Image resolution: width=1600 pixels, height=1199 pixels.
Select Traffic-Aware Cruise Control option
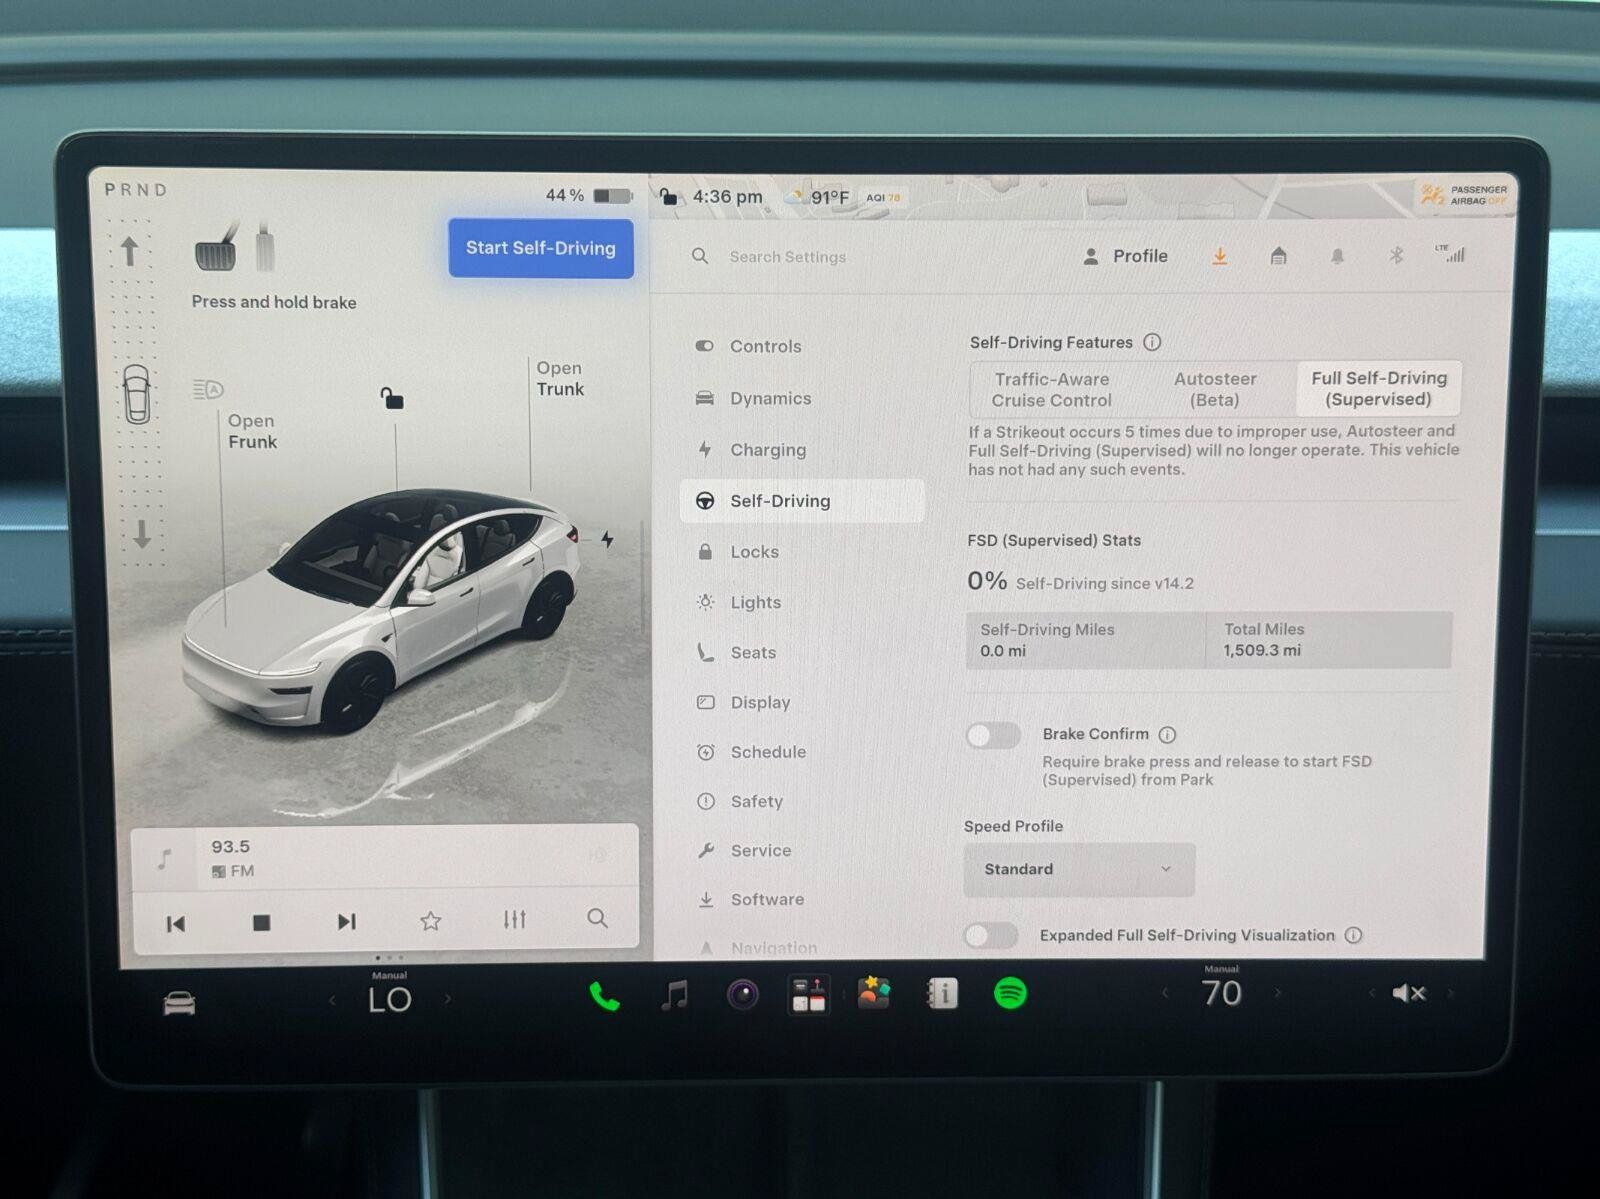point(1051,389)
